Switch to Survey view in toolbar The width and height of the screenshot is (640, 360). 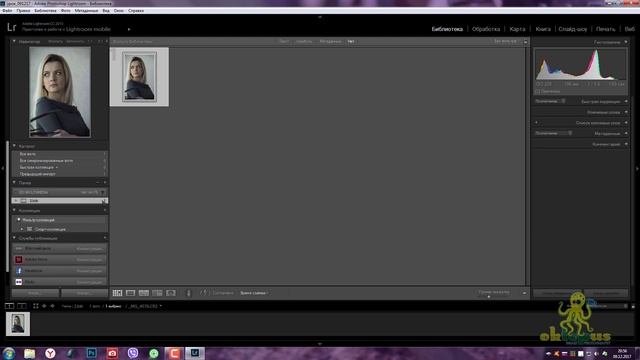[157, 293]
